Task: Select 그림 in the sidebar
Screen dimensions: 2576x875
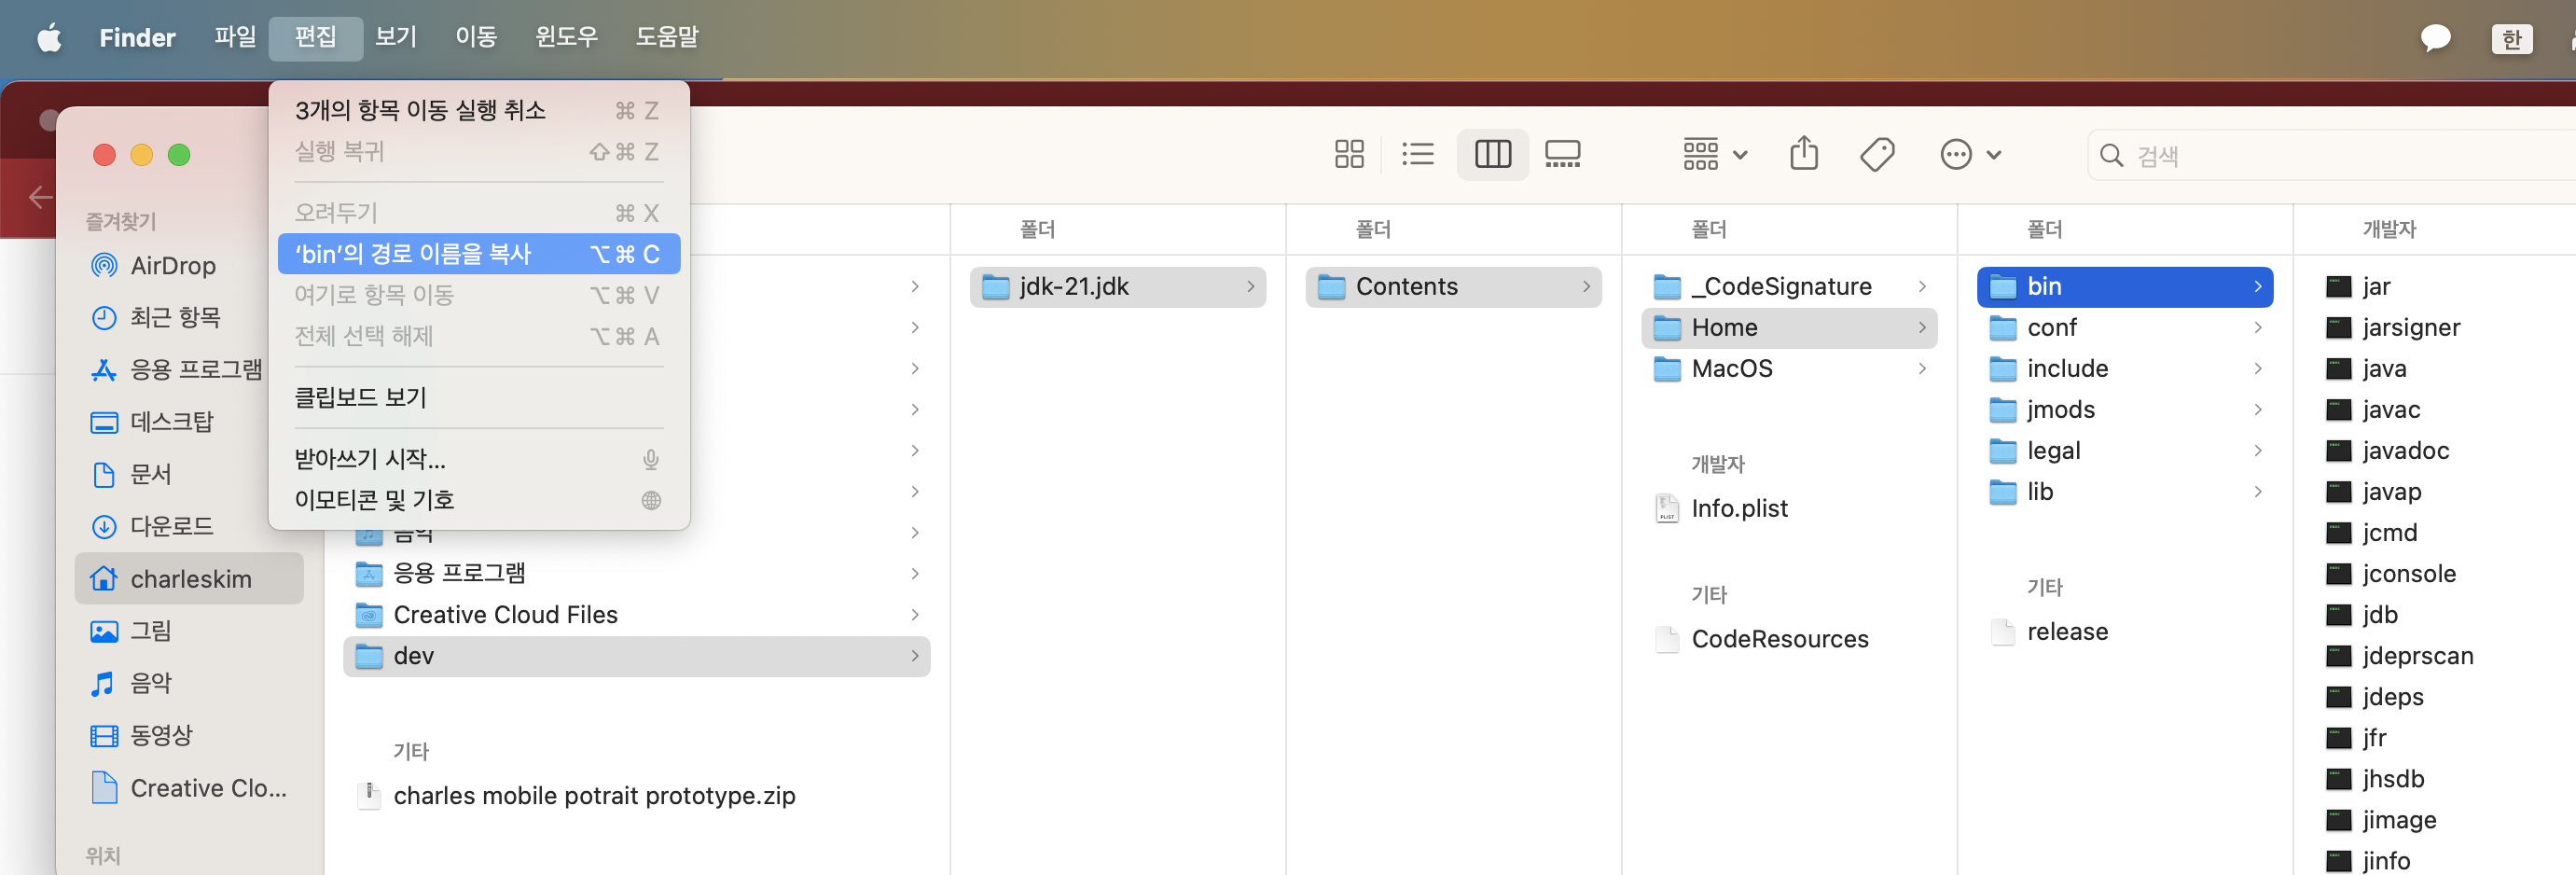Action: pyautogui.click(x=188, y=630)
